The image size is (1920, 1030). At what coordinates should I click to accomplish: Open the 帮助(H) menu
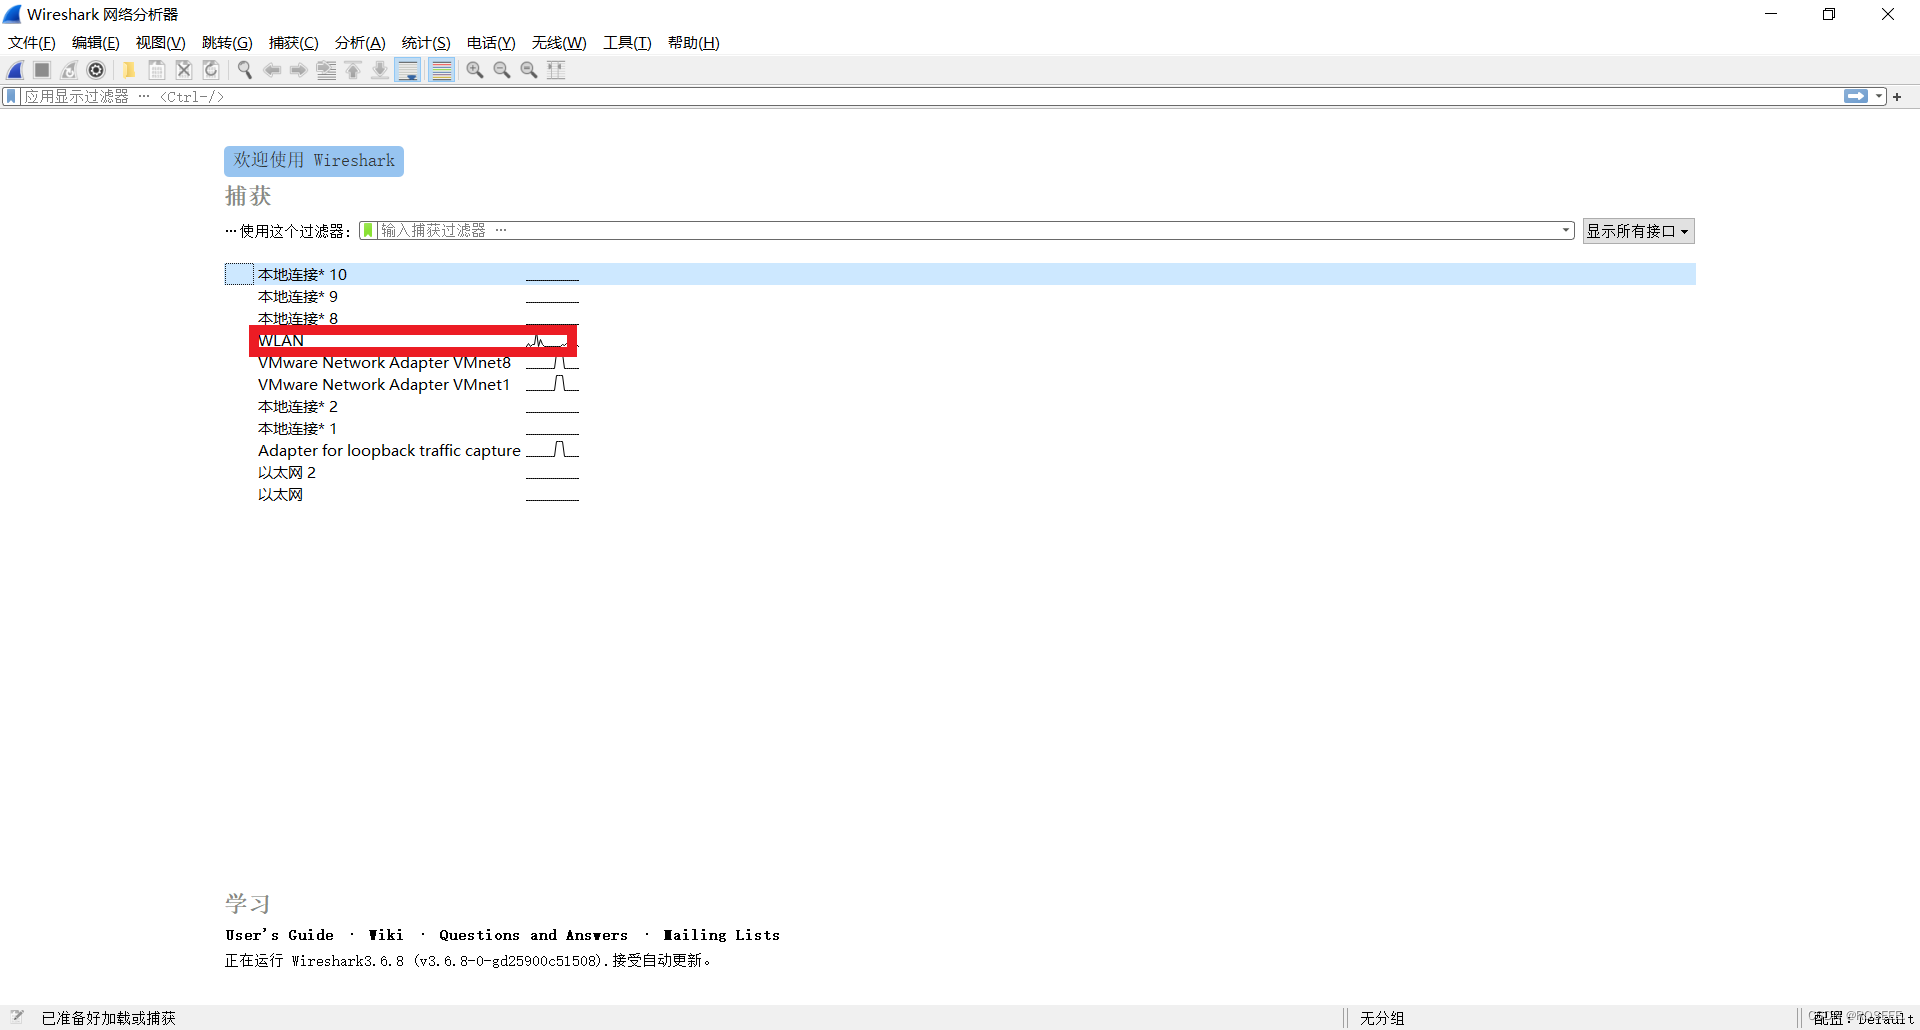tap(694, 43)
